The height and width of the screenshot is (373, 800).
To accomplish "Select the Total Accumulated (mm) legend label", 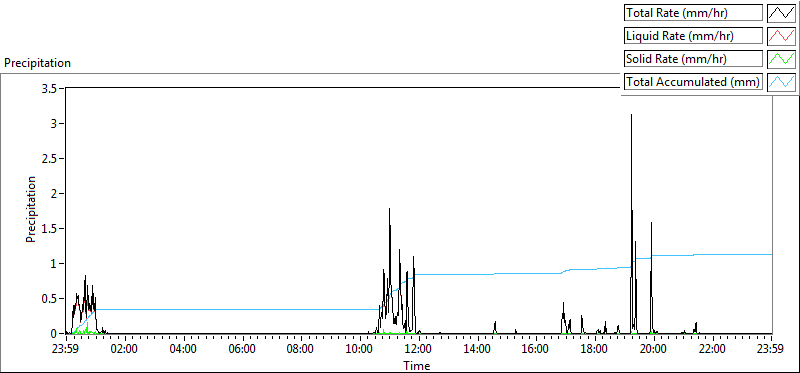I will pos(693,82).
